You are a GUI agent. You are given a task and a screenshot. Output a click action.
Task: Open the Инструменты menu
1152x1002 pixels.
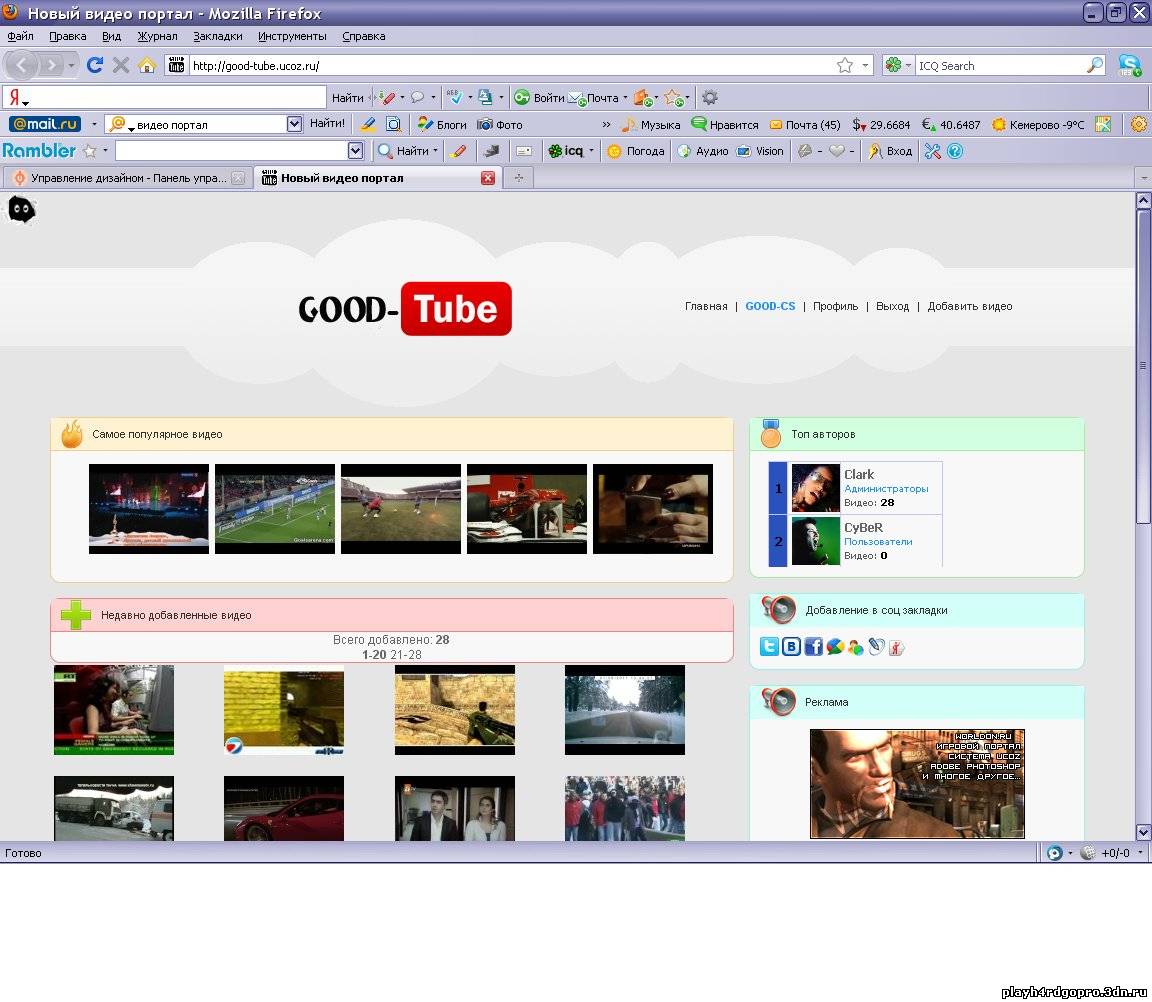coord(292,36)
